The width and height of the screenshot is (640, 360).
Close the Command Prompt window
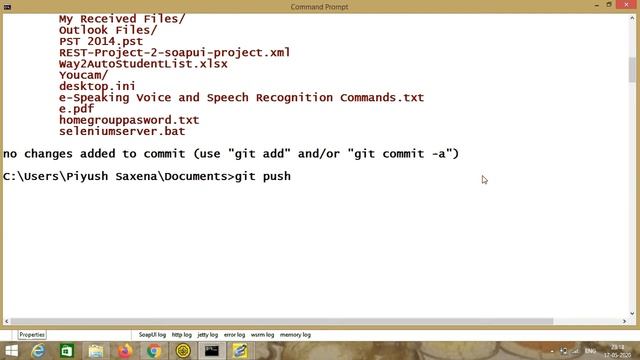627,5
